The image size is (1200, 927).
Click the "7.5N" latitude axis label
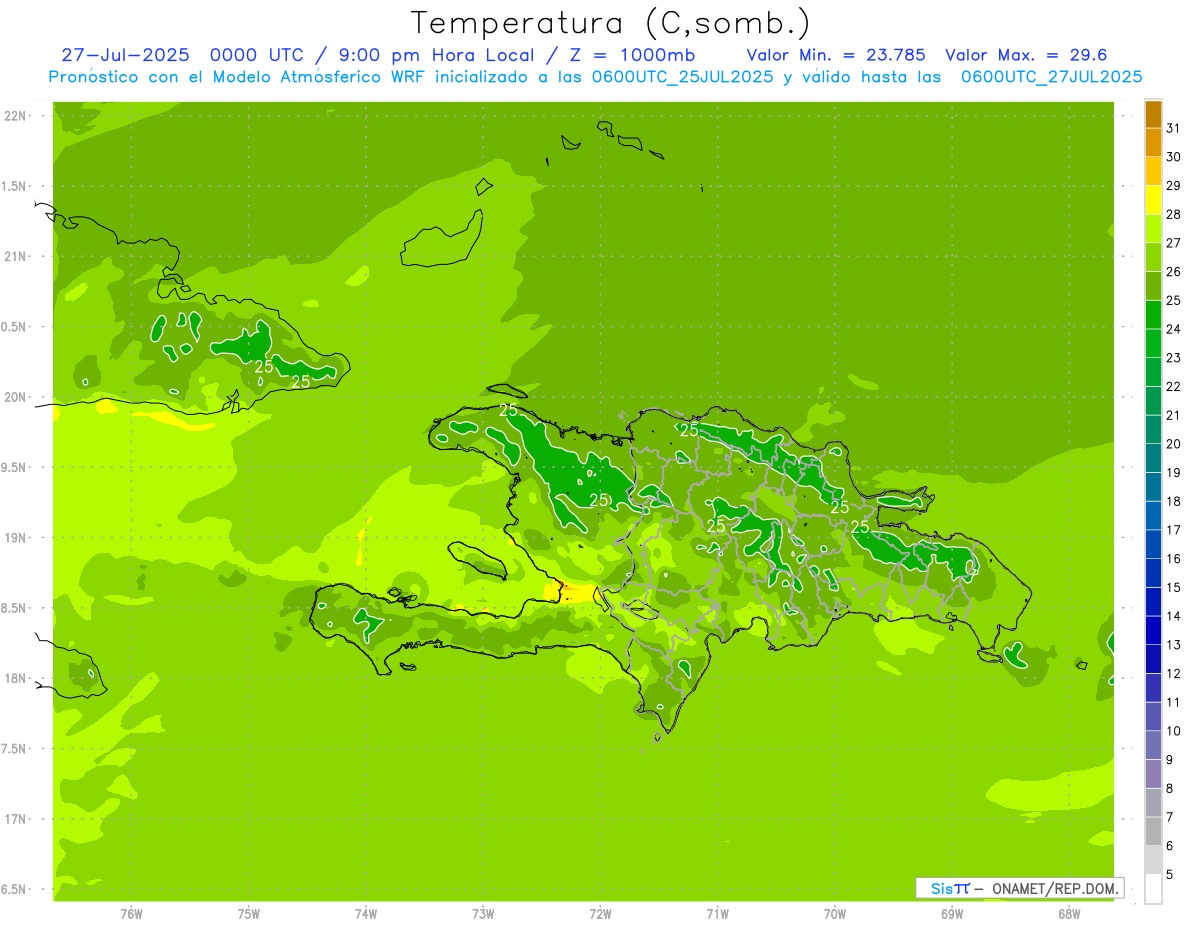15,749
